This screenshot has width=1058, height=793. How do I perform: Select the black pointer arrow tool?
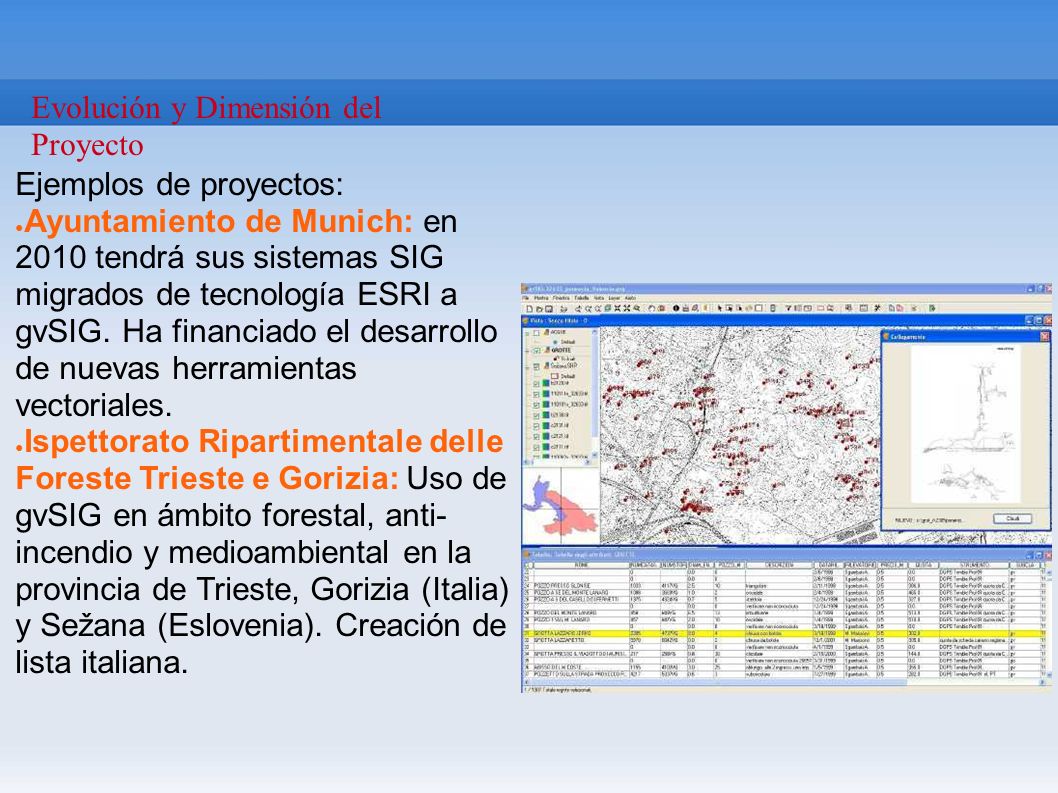click(720, 308)
